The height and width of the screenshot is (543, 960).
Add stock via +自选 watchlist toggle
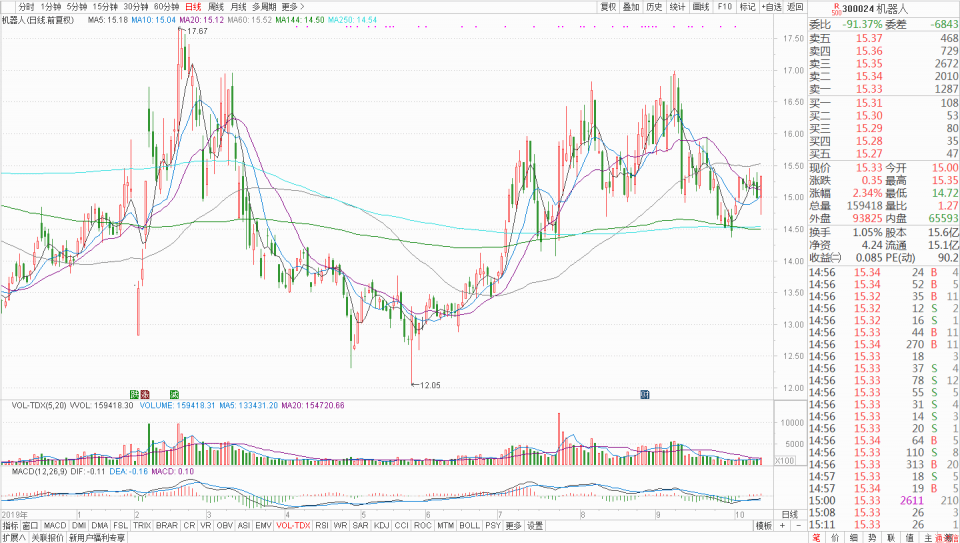click(771, 7)
